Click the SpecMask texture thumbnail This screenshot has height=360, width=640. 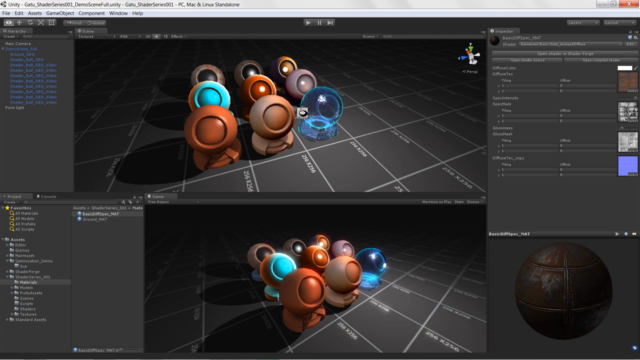tap(628, 112)
